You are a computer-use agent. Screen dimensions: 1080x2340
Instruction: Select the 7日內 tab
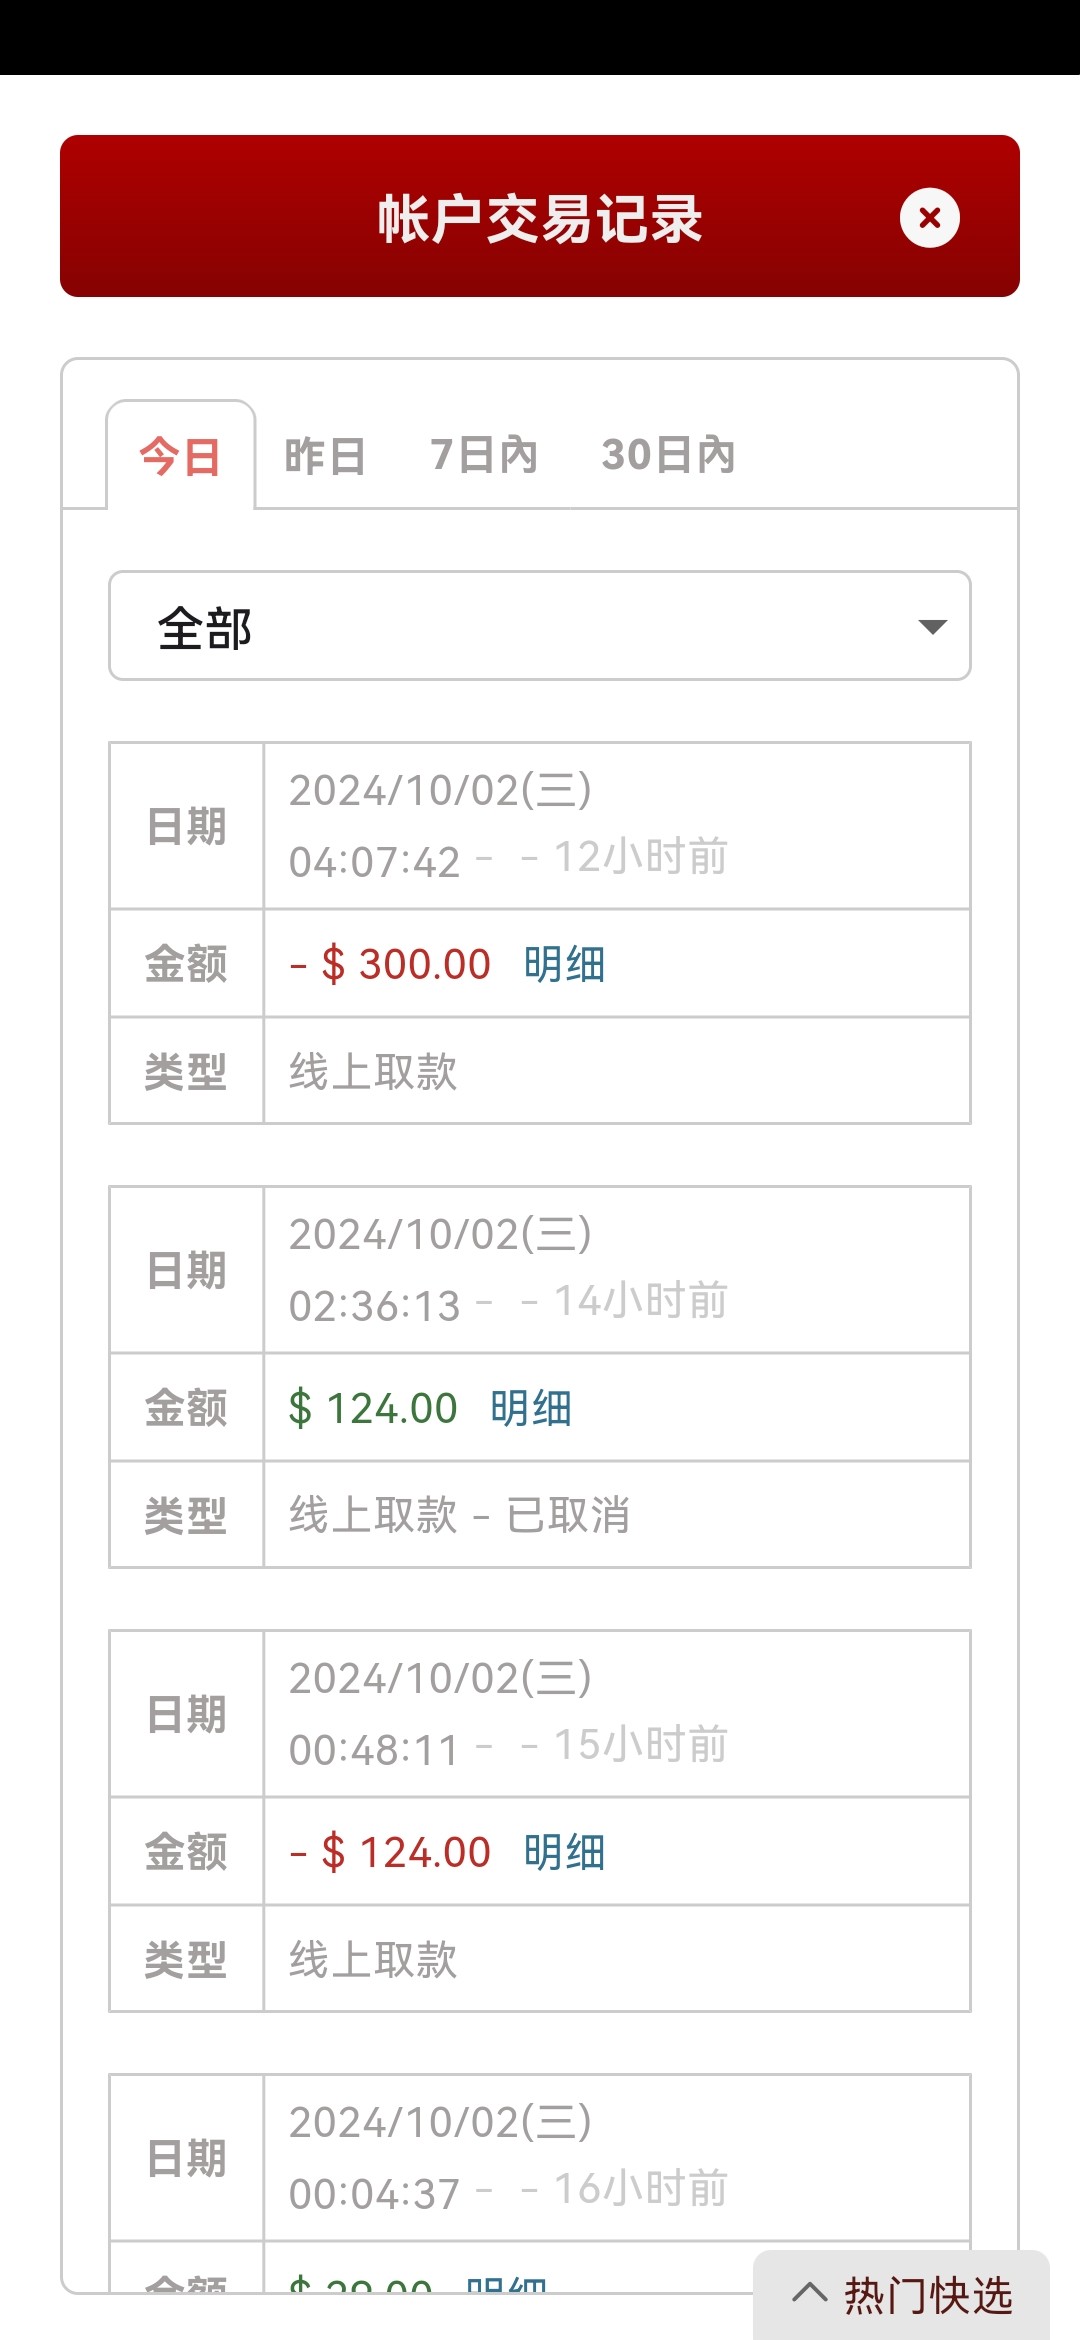pyautogui.click(x=484, y=456)
